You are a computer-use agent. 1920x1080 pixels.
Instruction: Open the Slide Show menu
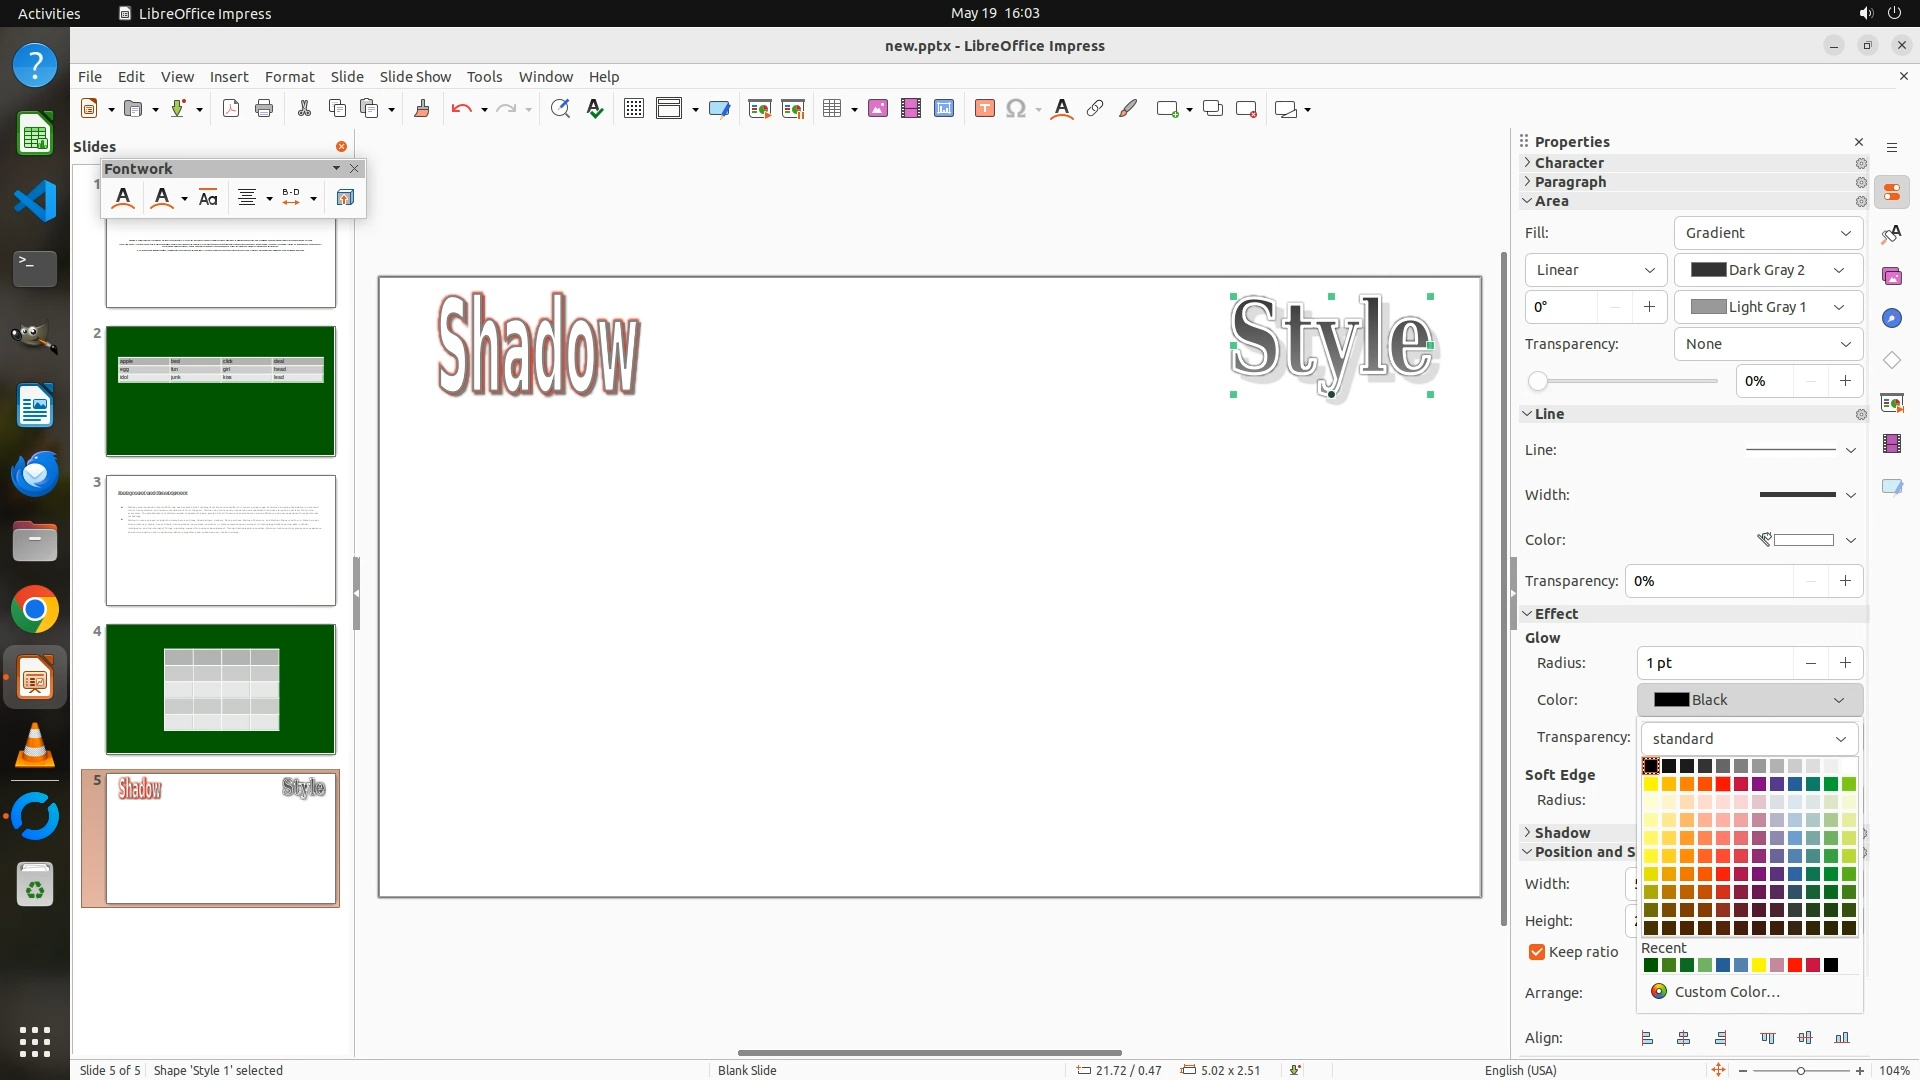click(414, 77)
